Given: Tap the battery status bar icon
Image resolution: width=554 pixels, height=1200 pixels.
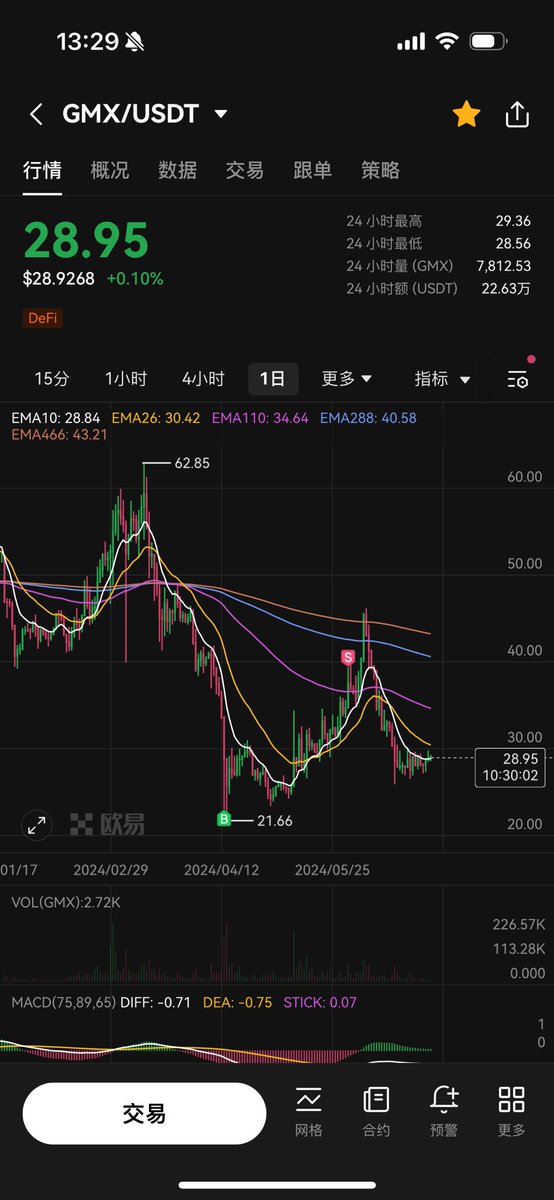Looking at the screenshot, I should click(x=488, y=42).
